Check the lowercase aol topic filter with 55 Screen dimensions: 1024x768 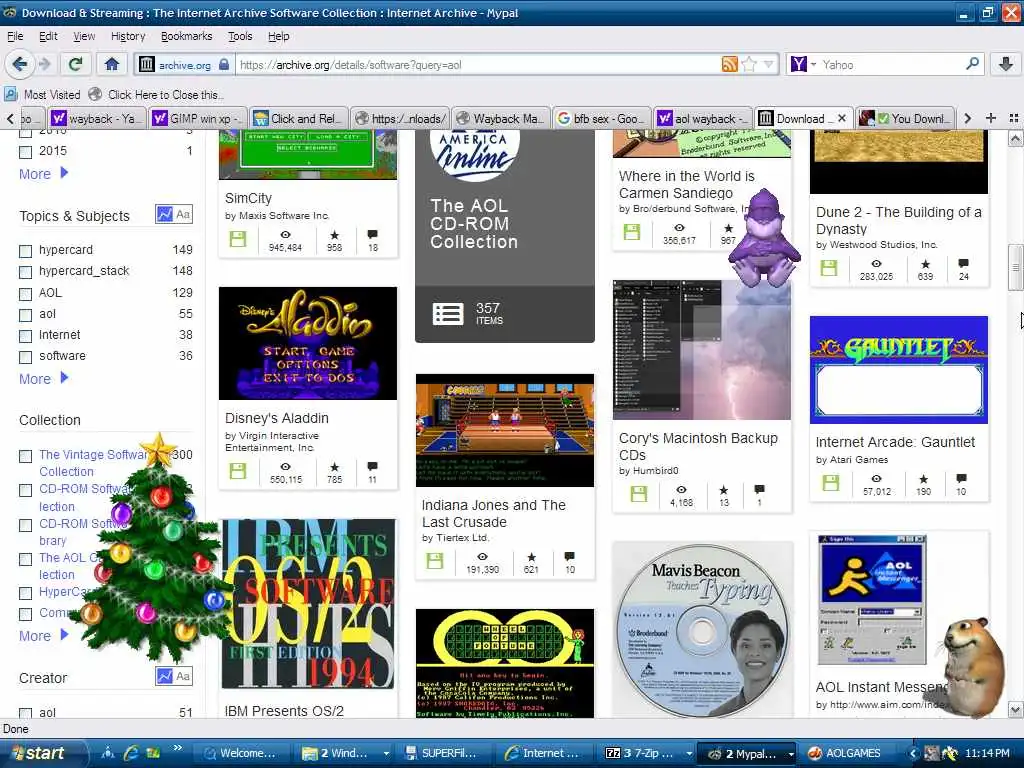point(25,315)
